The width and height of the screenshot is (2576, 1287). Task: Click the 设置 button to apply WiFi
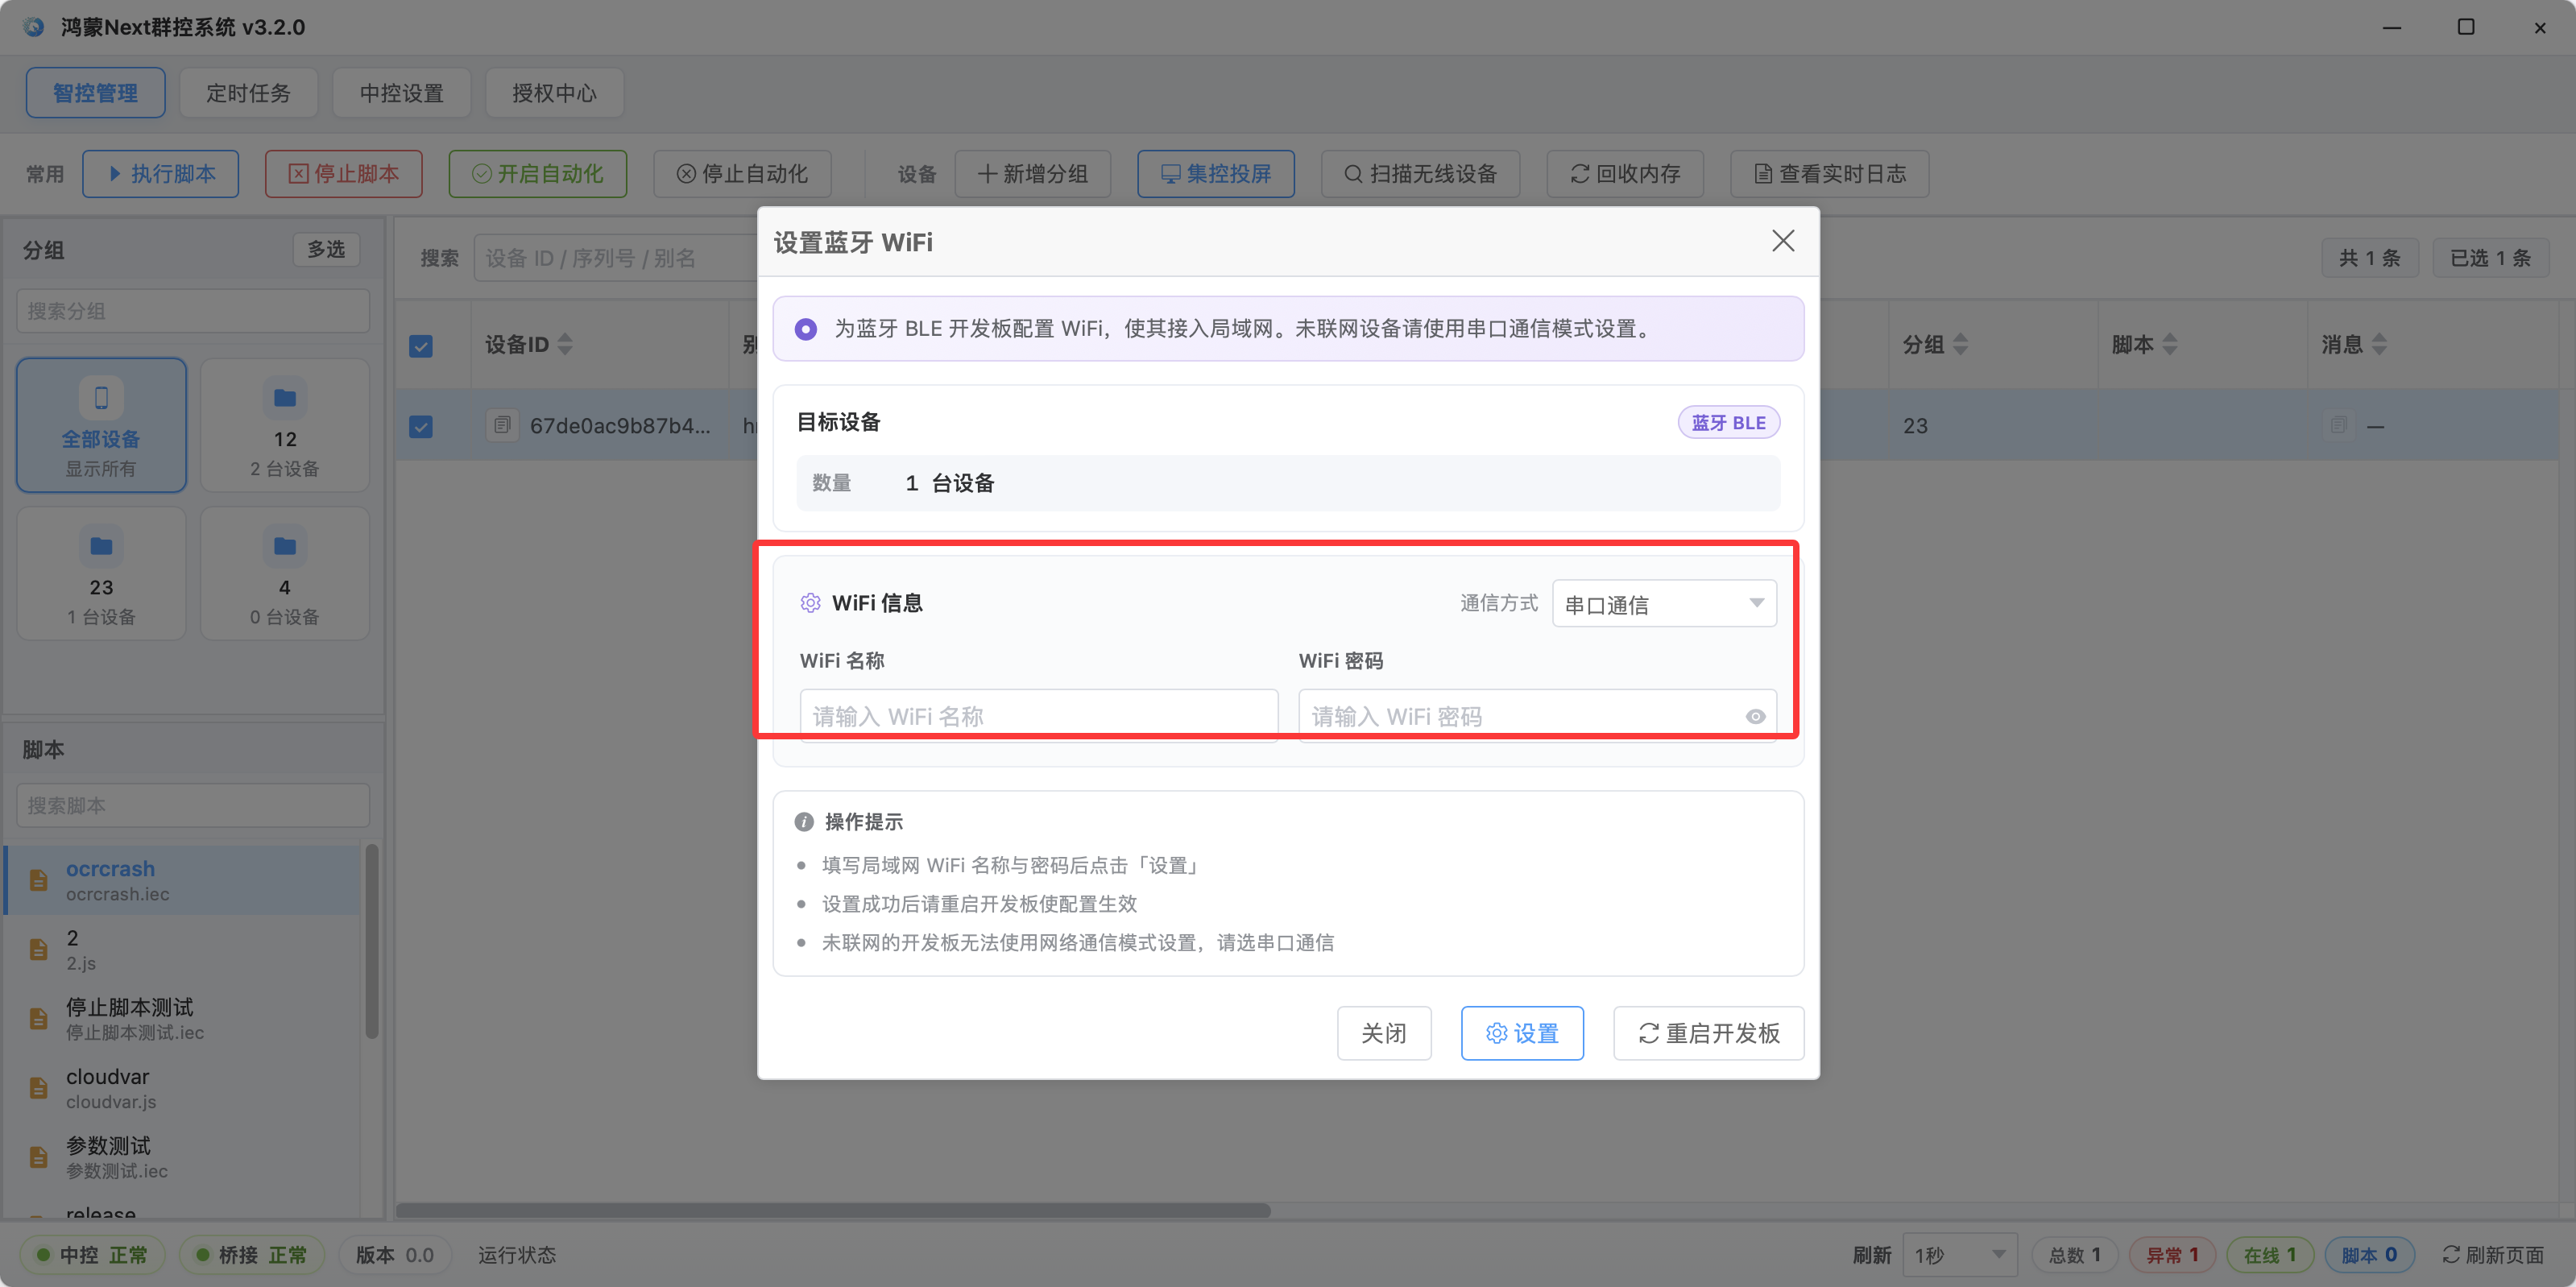pyautogui.click(x=1522, y=1033)
